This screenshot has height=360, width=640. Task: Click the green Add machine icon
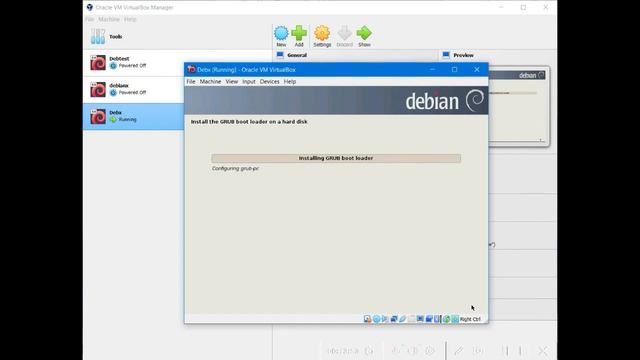[299, 33]
